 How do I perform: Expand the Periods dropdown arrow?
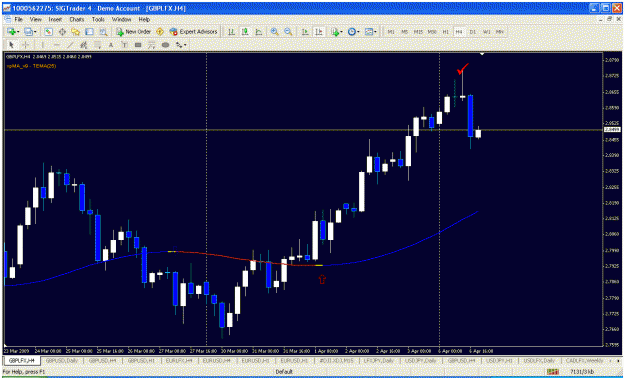point(358,32)
